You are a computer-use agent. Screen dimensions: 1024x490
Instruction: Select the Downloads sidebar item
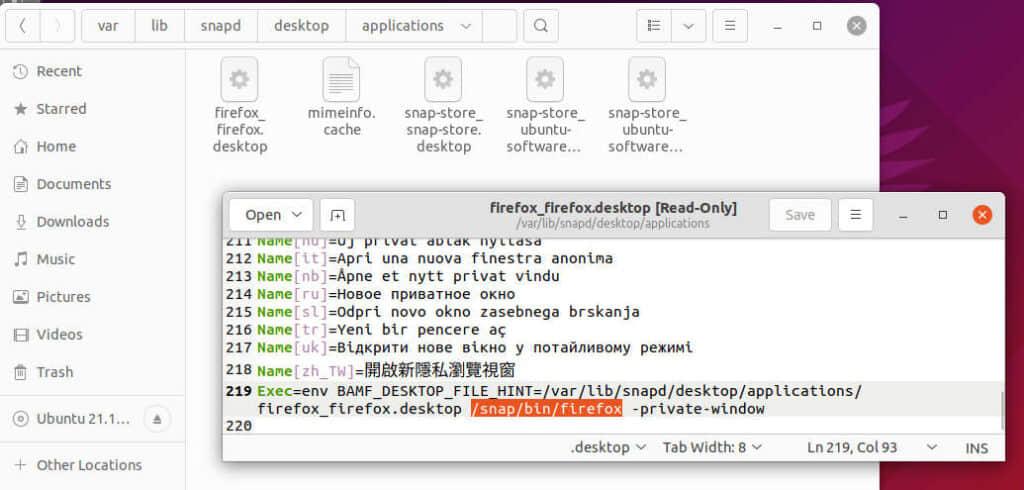click(x=72, y=222)
